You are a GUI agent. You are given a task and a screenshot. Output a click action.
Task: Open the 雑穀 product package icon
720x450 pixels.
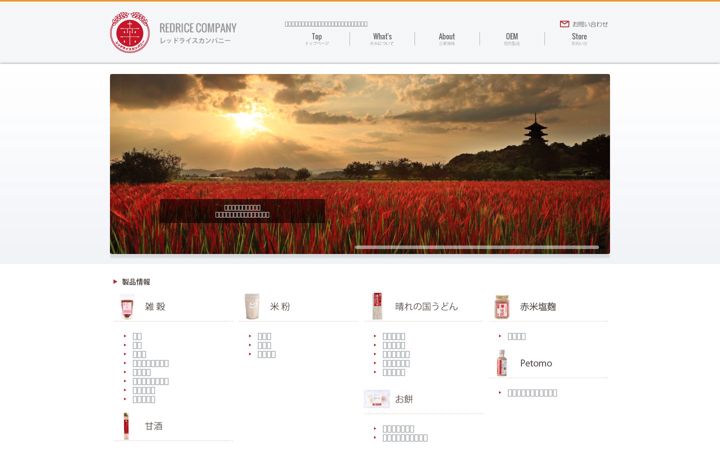(127, 308)
